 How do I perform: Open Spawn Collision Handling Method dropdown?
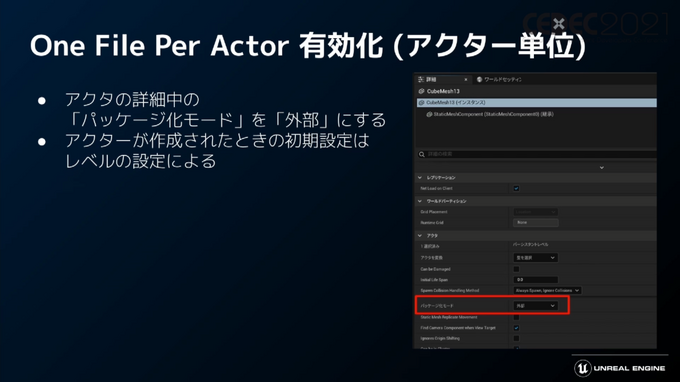(547, 291)
